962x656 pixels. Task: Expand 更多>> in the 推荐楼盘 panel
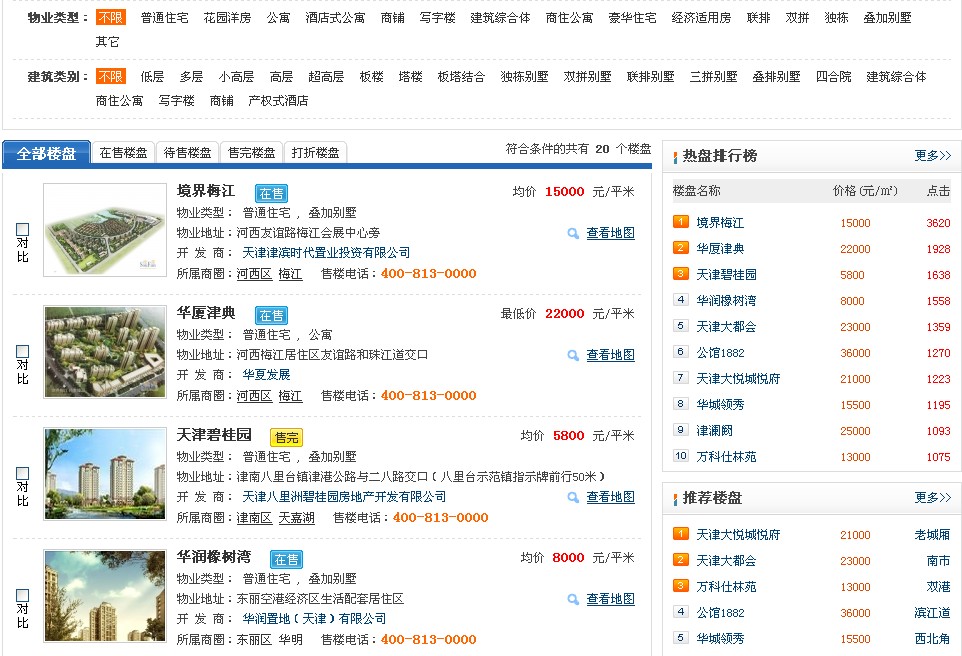pos(934,496)
